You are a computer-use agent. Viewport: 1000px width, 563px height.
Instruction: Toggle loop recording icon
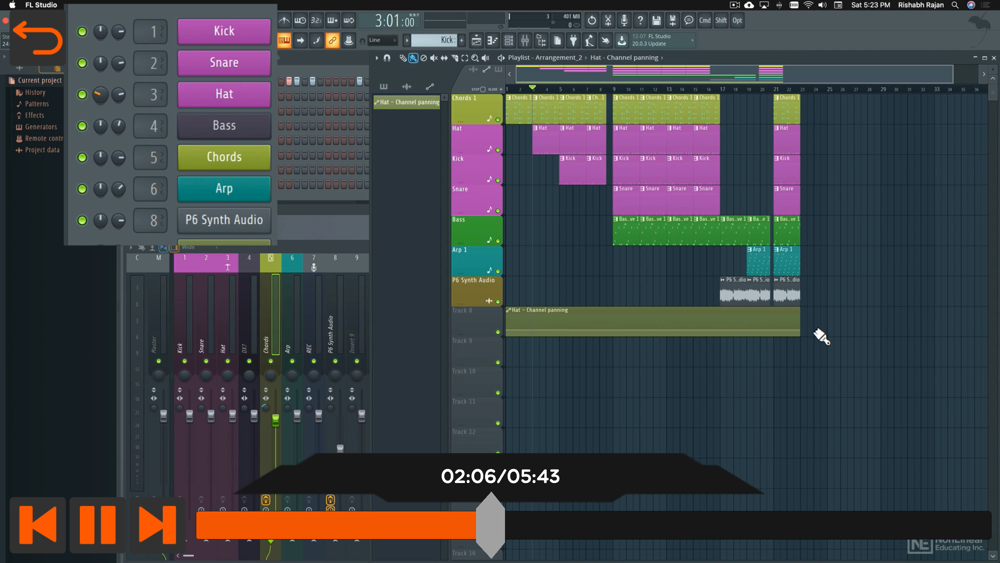[349, 20]
